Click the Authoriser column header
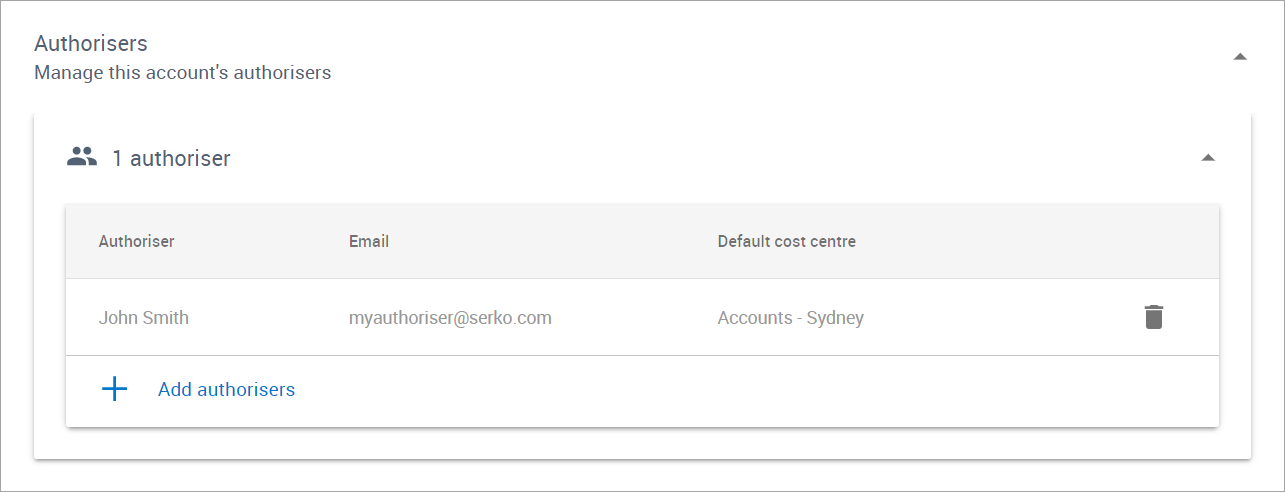 coord(136,241)
